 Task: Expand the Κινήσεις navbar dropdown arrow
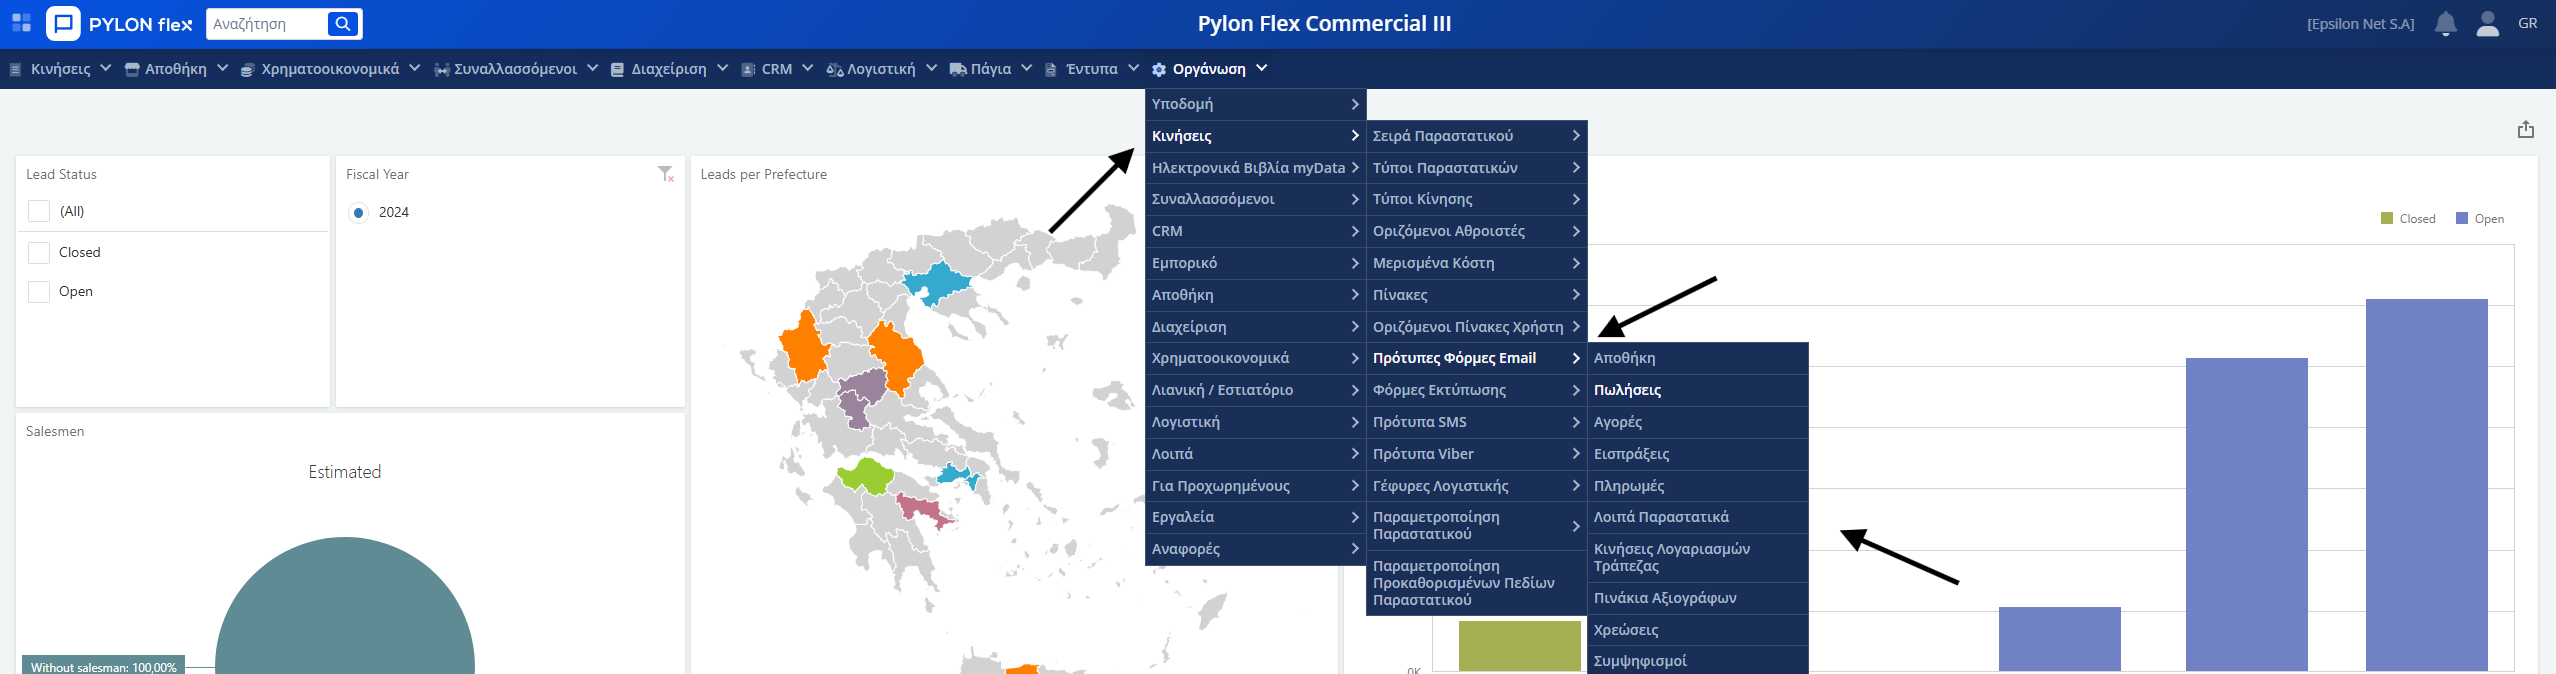tap(105, 68)
